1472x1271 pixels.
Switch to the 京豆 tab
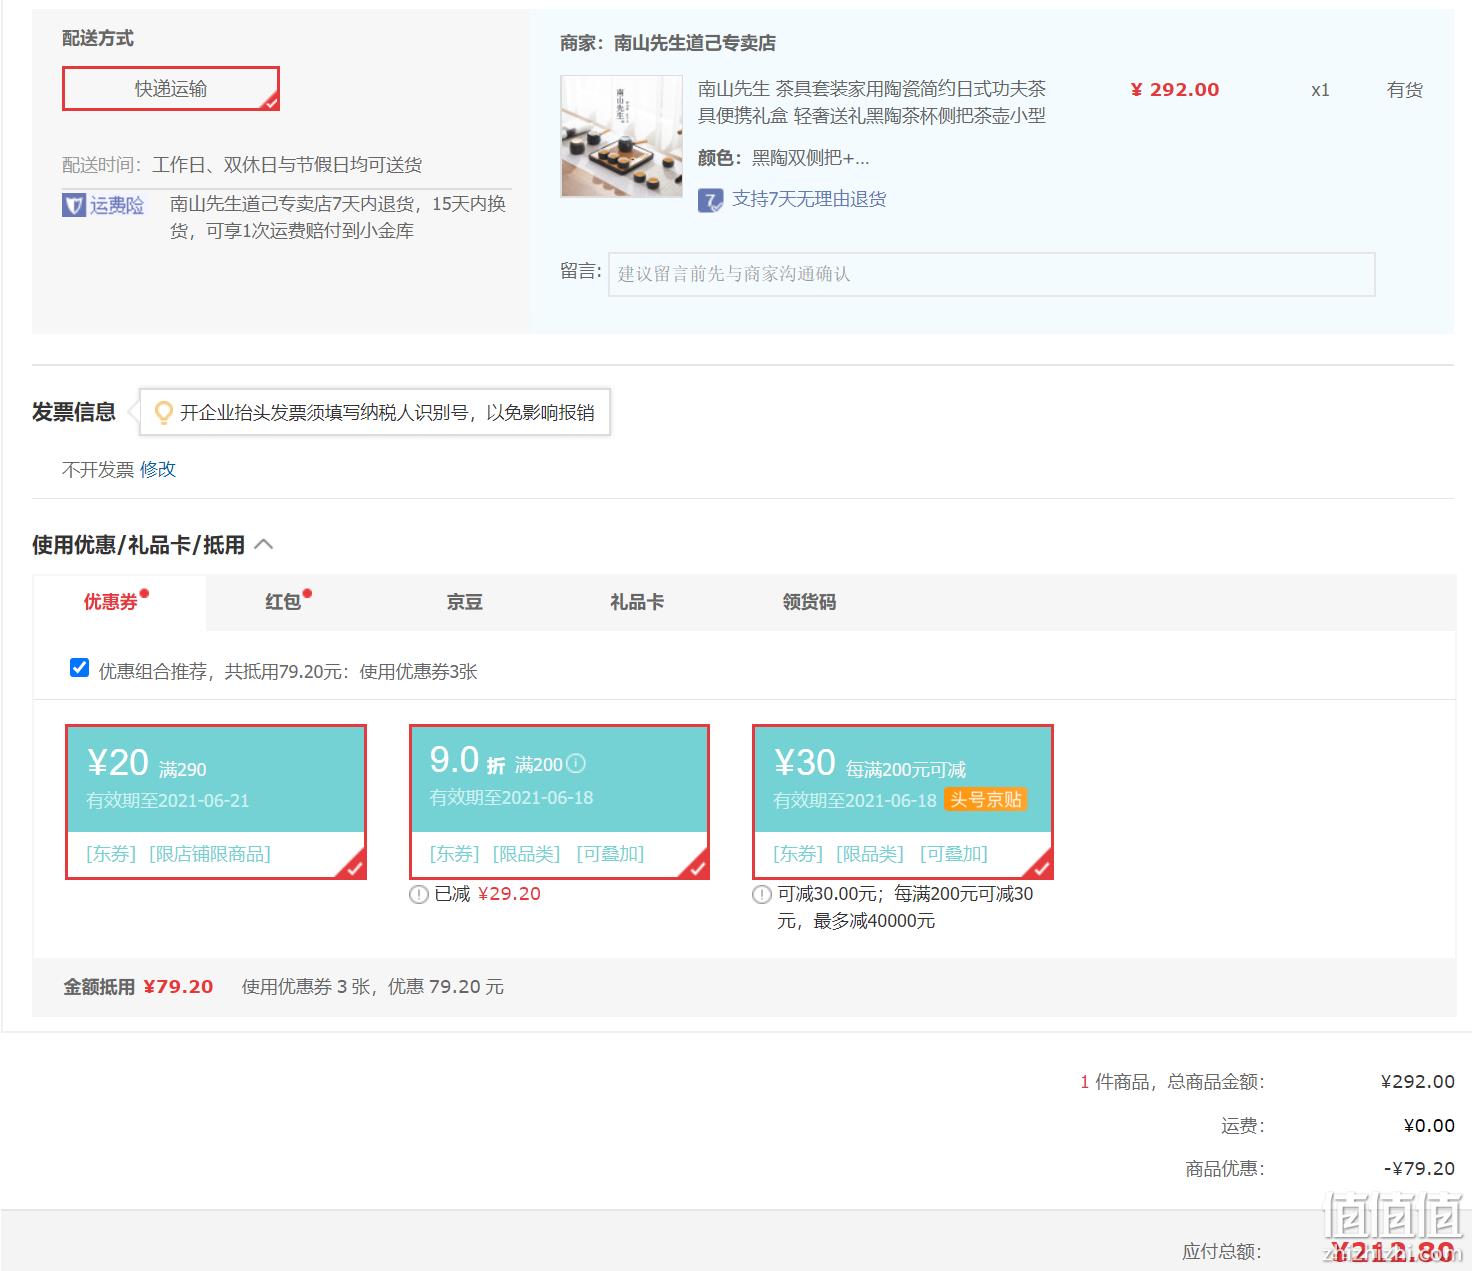(465, 602)
